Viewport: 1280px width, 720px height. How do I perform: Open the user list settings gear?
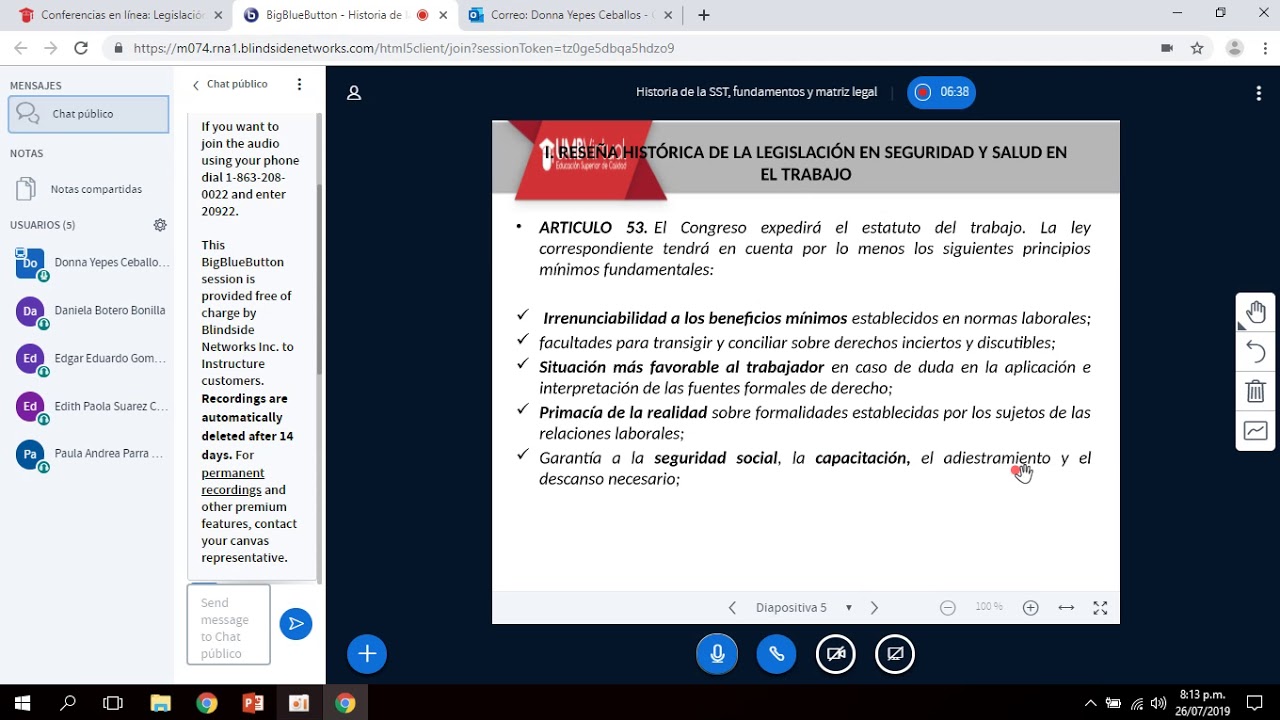pyautogui.click(x=160, y=225)
